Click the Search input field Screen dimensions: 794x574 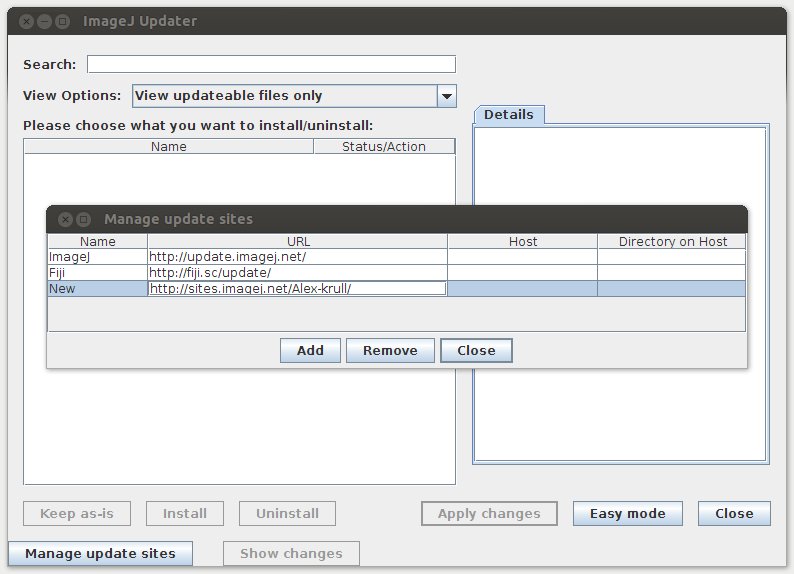coord(271,64)
